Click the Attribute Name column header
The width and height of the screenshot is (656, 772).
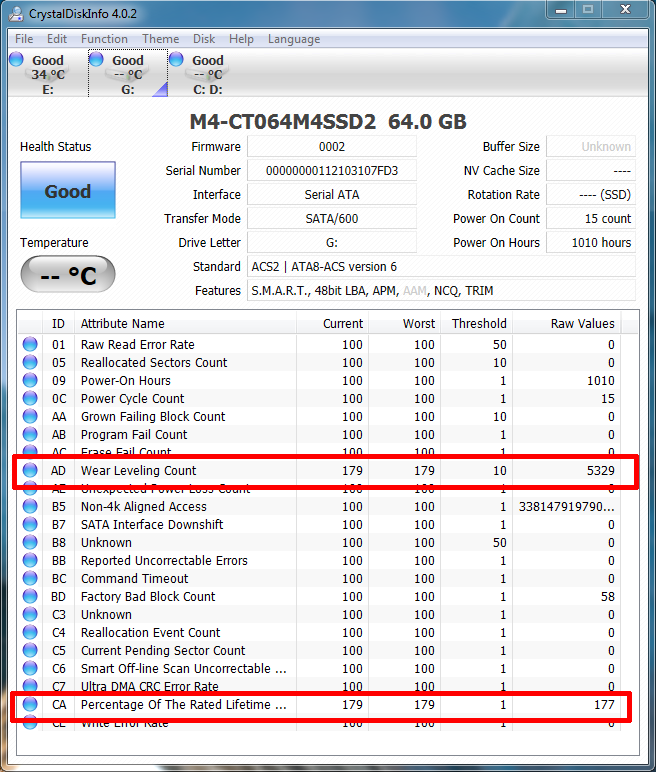click(x=185, y=323)
